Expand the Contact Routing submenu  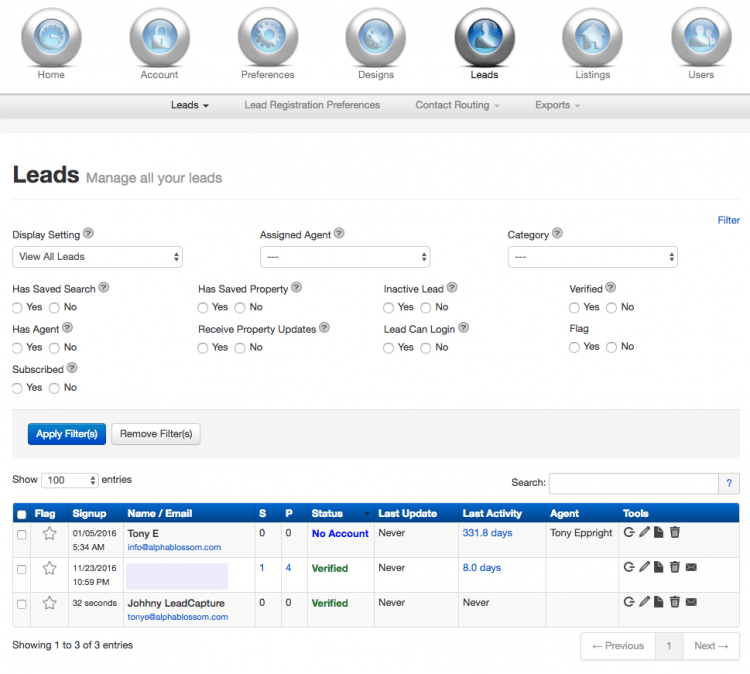click(x=457, y=105)
